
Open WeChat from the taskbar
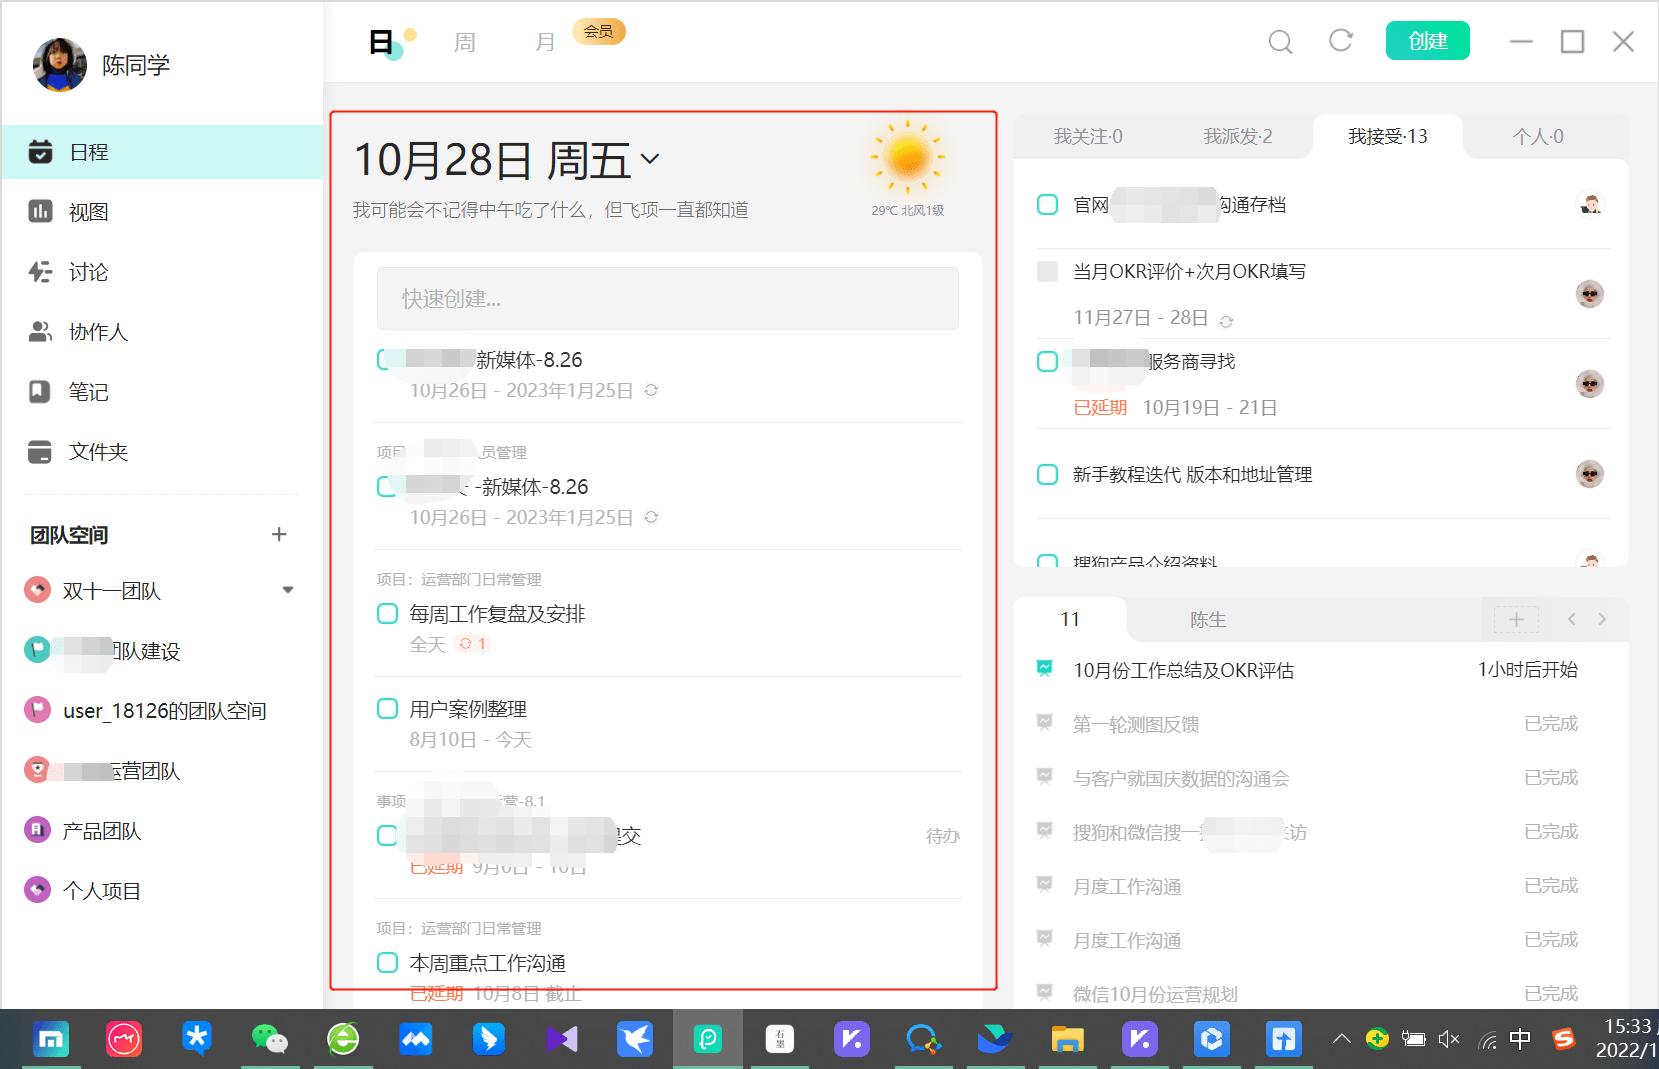(270, 1039)
